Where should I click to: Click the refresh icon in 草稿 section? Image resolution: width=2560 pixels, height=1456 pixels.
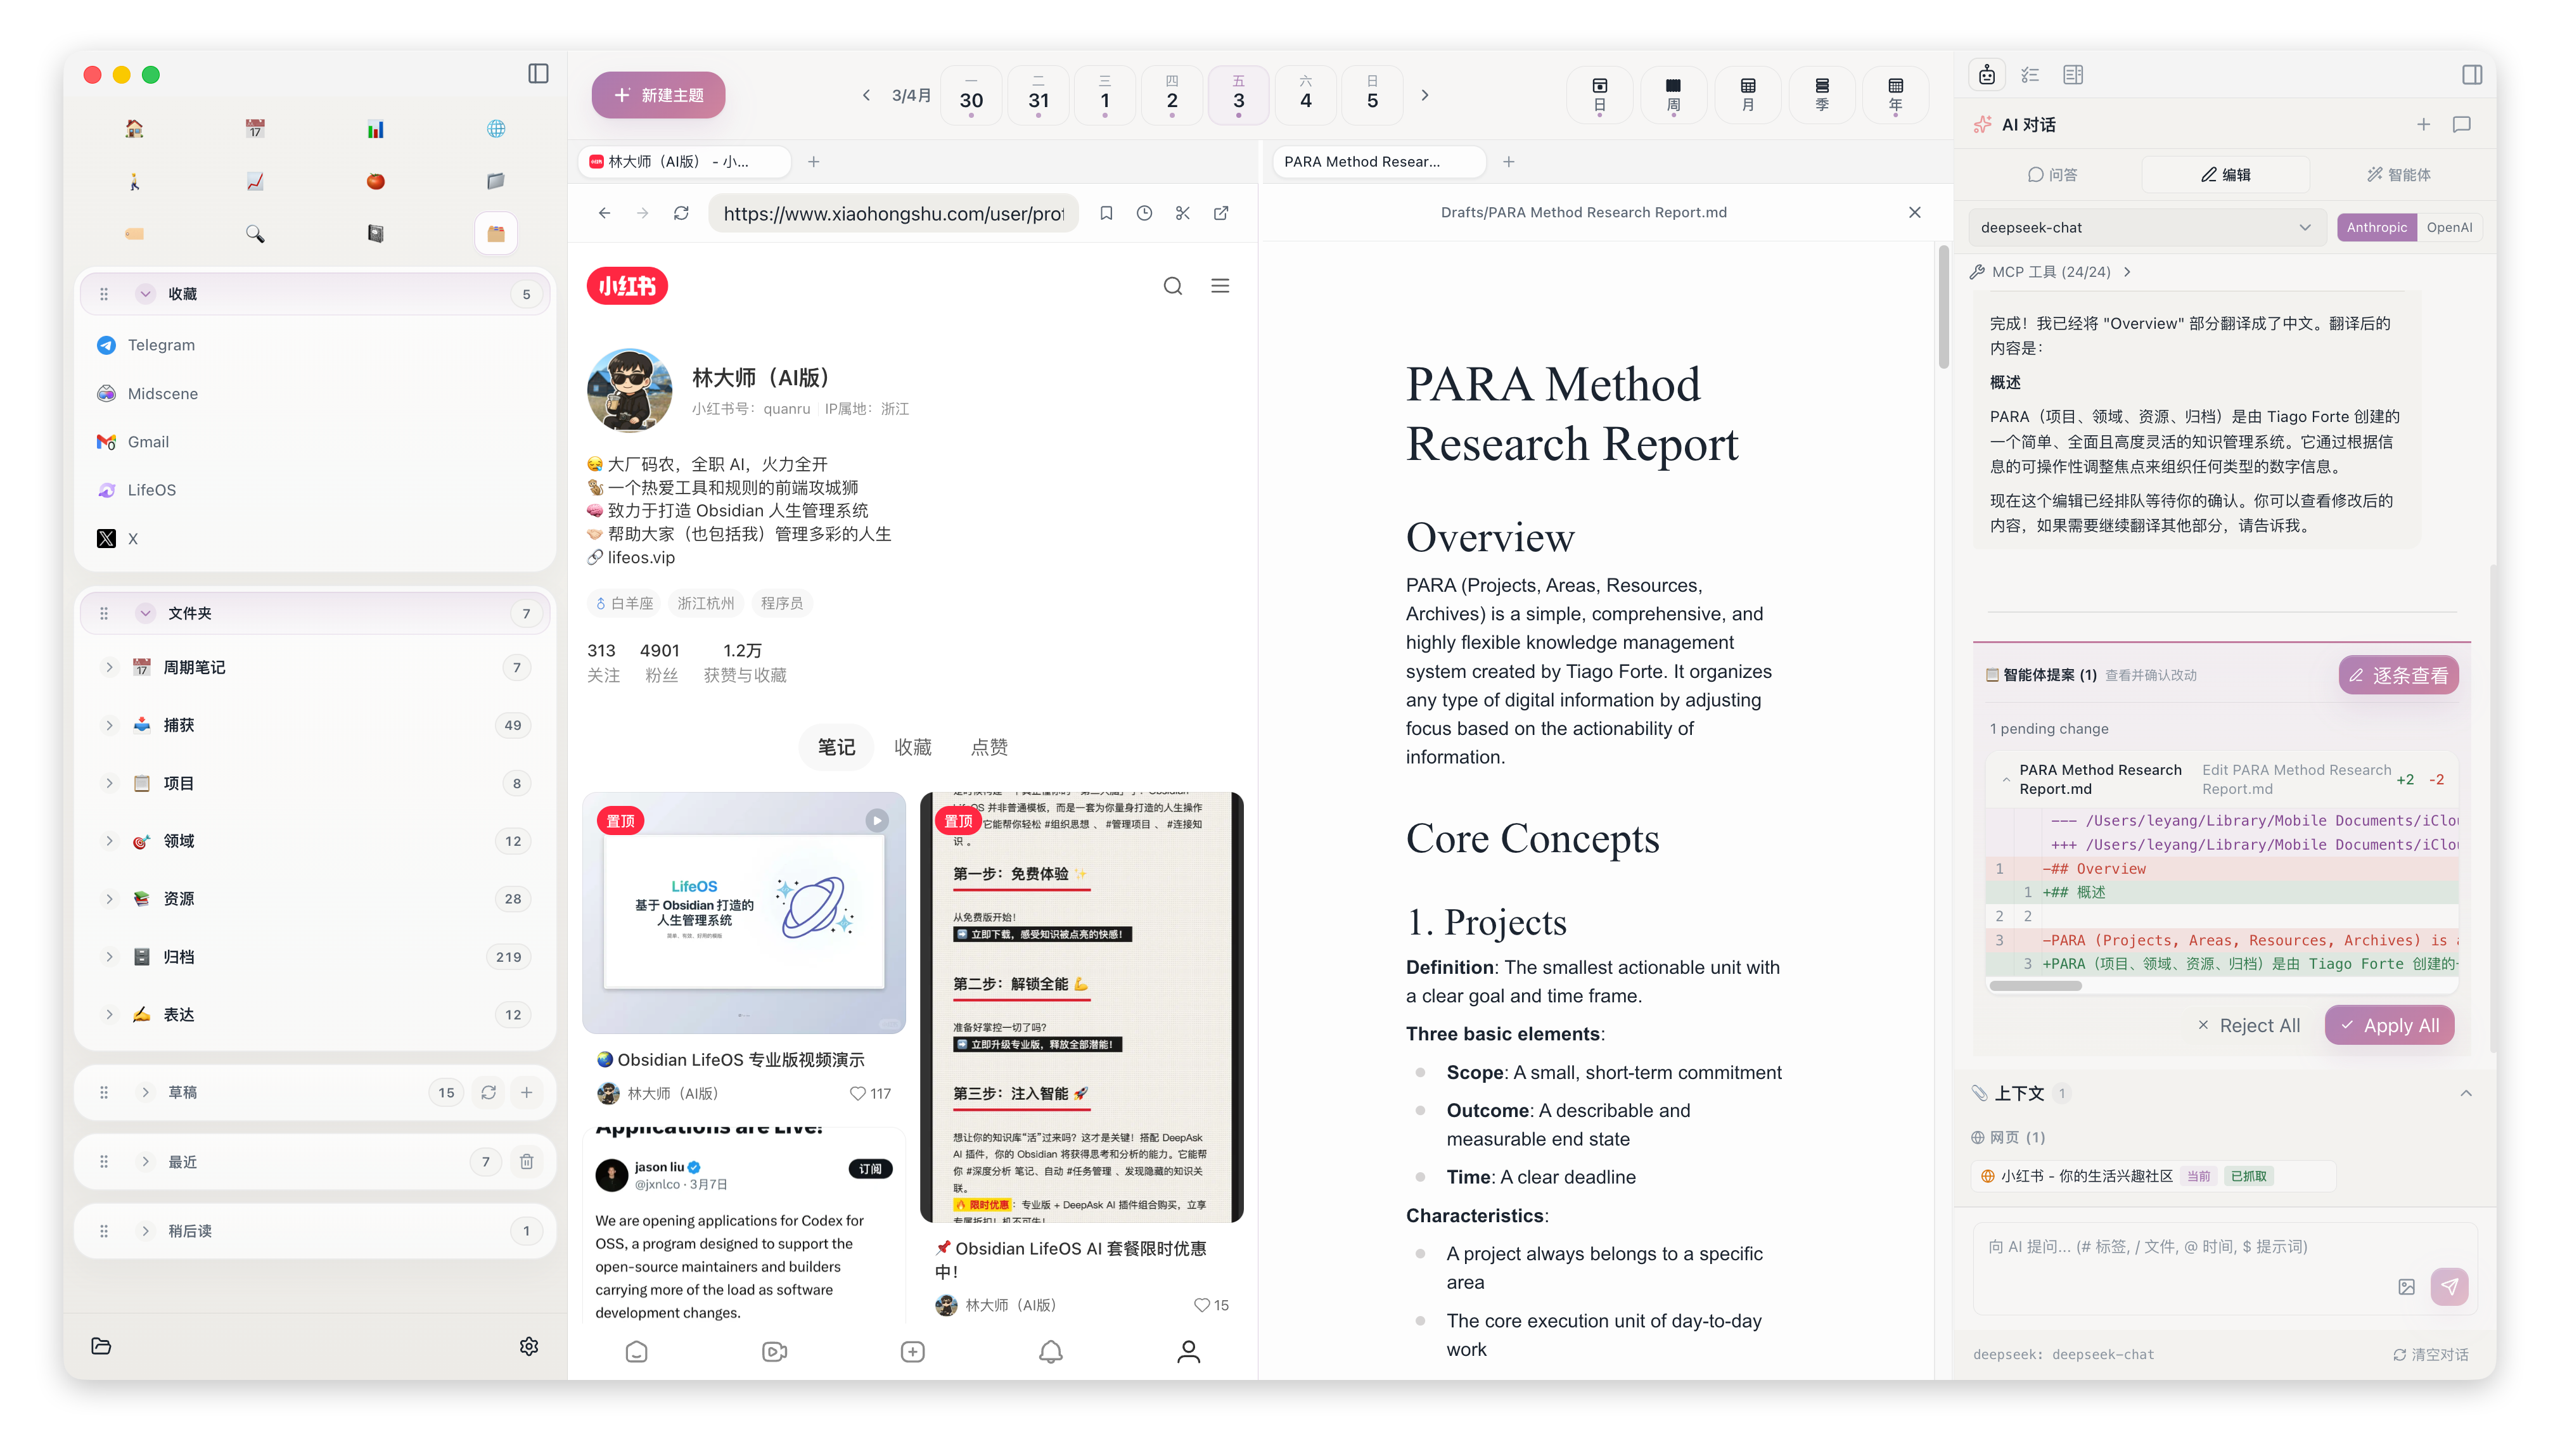tap(488, 1092)
